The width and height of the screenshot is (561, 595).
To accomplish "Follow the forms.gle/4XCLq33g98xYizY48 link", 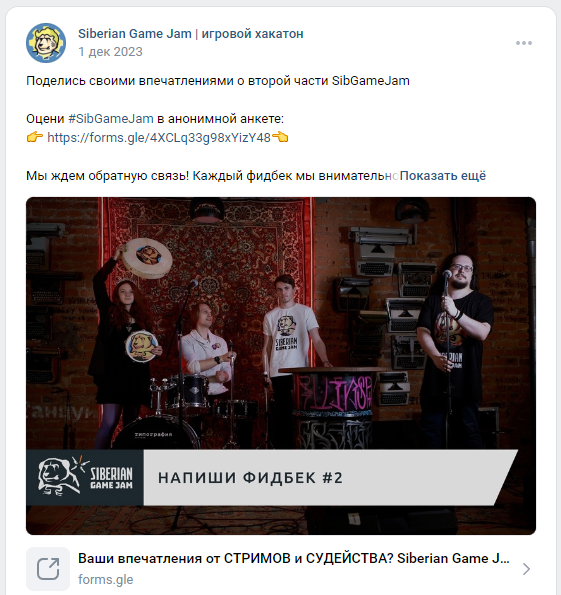I will [159, 137].
